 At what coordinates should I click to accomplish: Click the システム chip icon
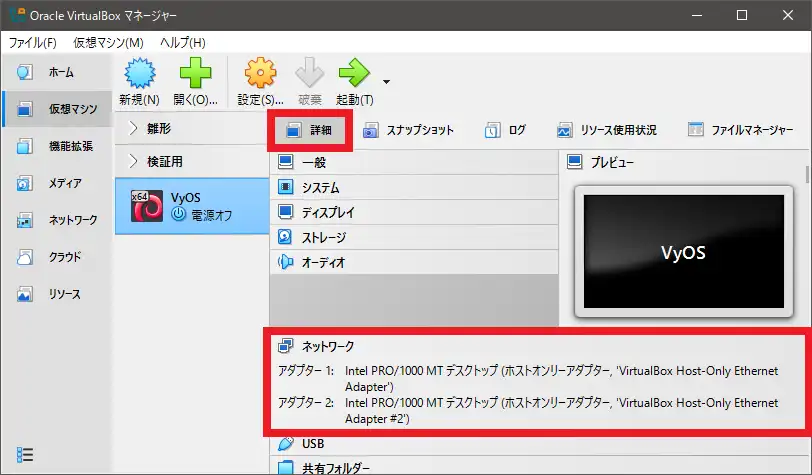point(285,187)
